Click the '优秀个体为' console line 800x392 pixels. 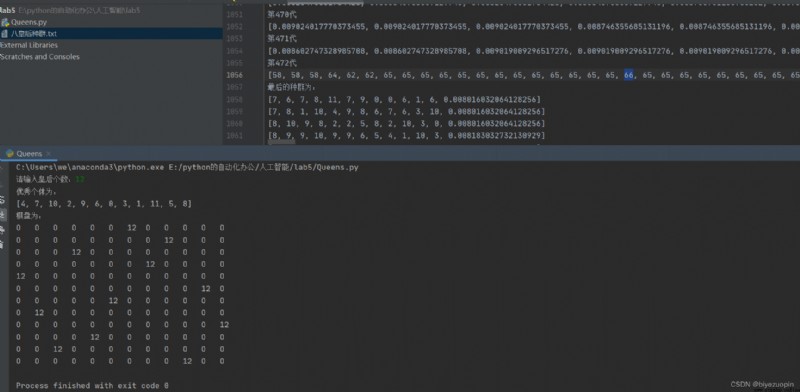tap(36, 191)
